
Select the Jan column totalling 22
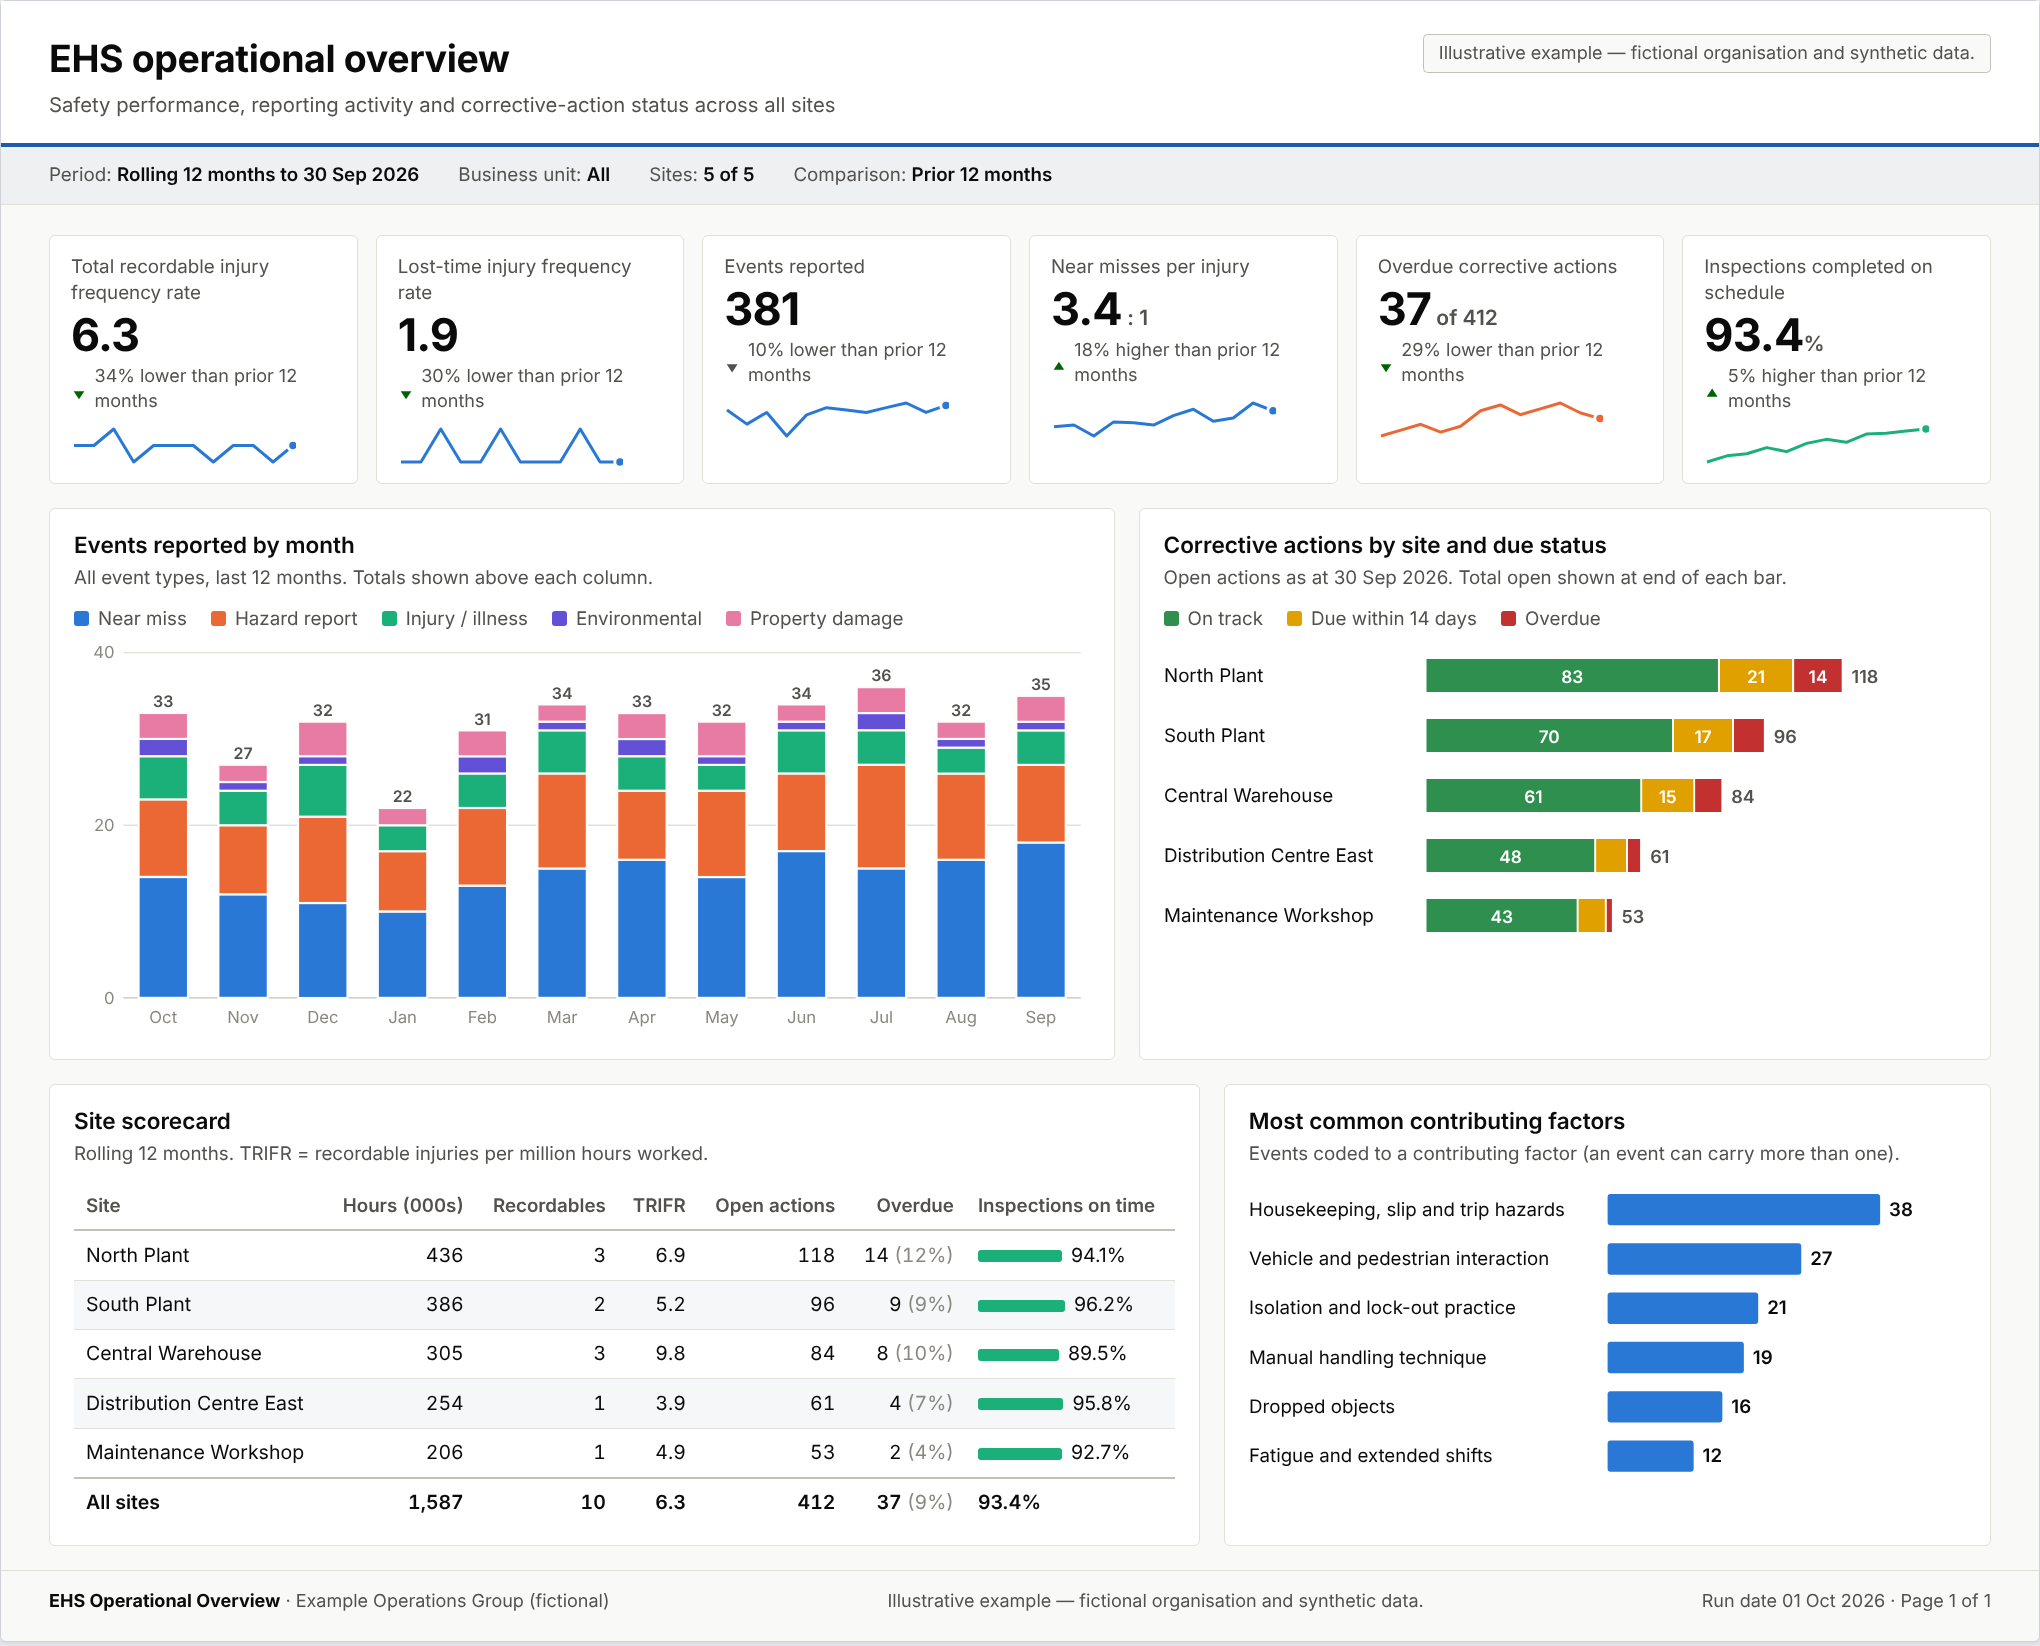point(402,903)
